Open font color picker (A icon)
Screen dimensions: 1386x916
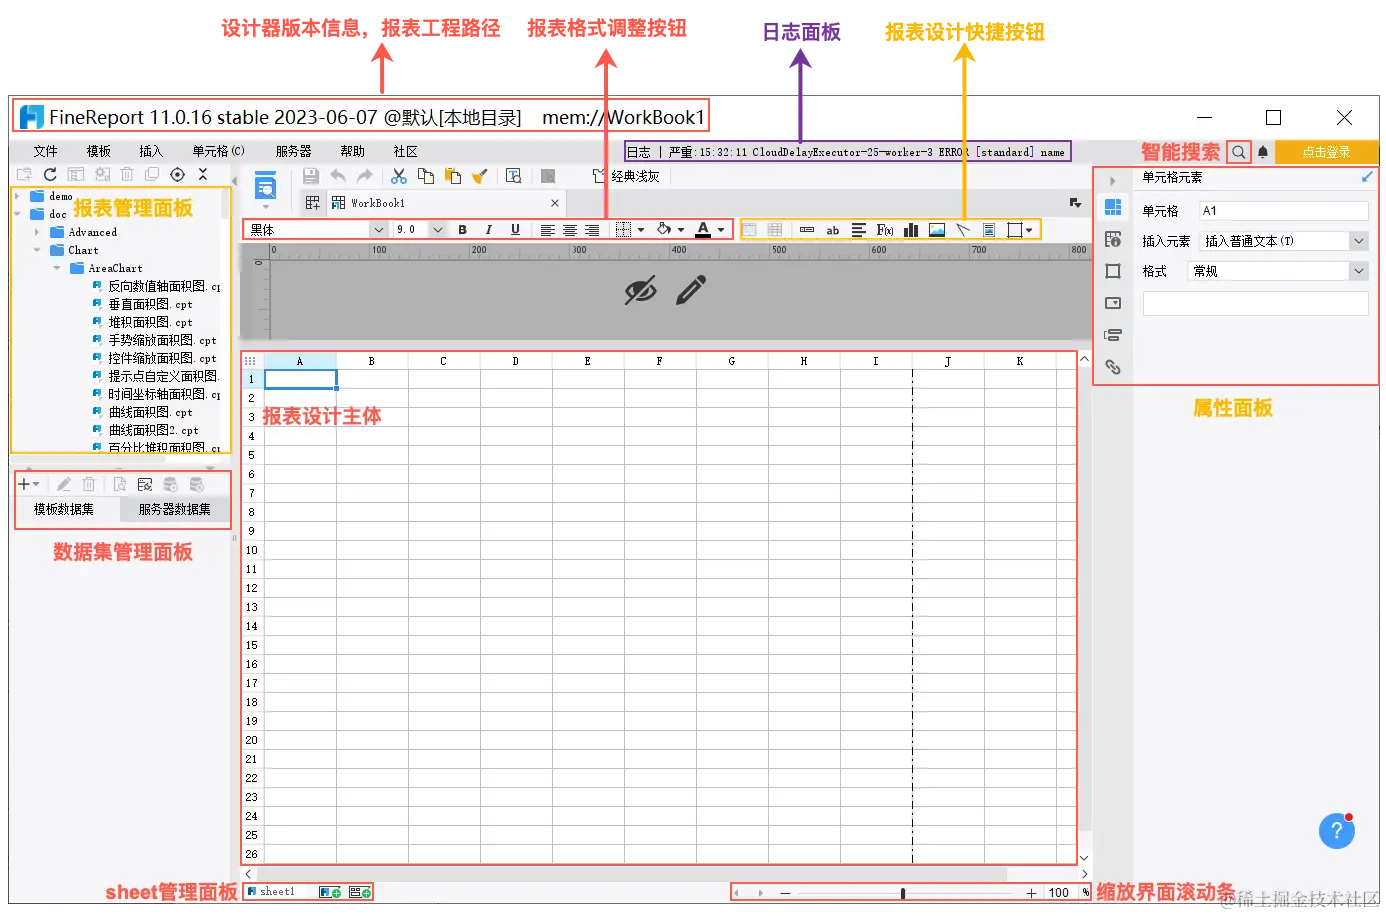(703, 230)
